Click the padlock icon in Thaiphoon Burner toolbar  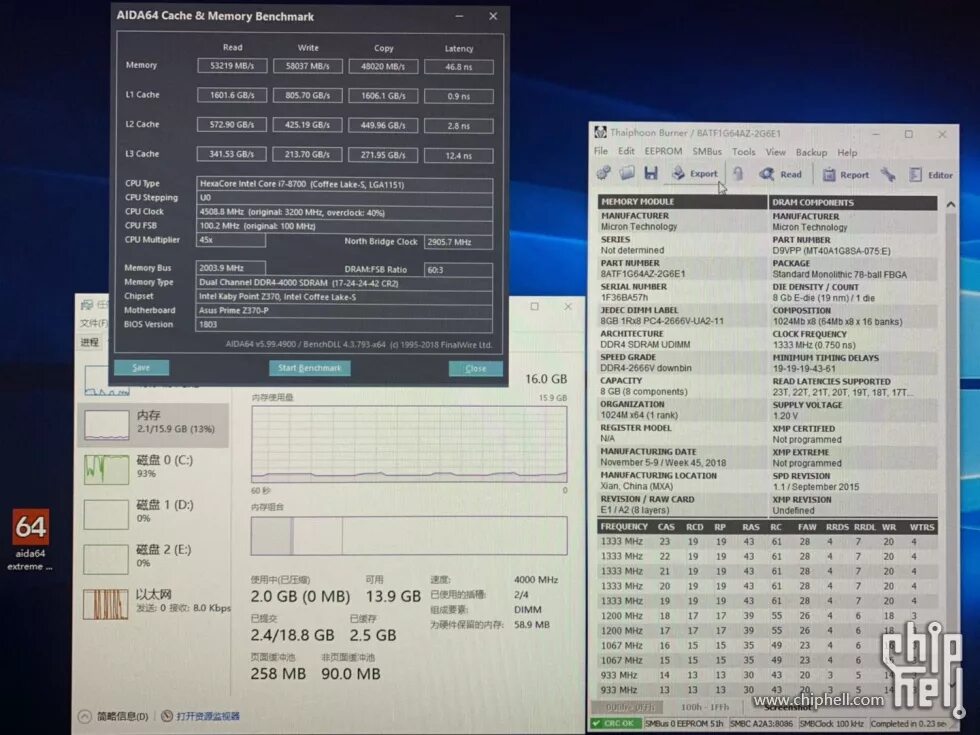[738, 174]
